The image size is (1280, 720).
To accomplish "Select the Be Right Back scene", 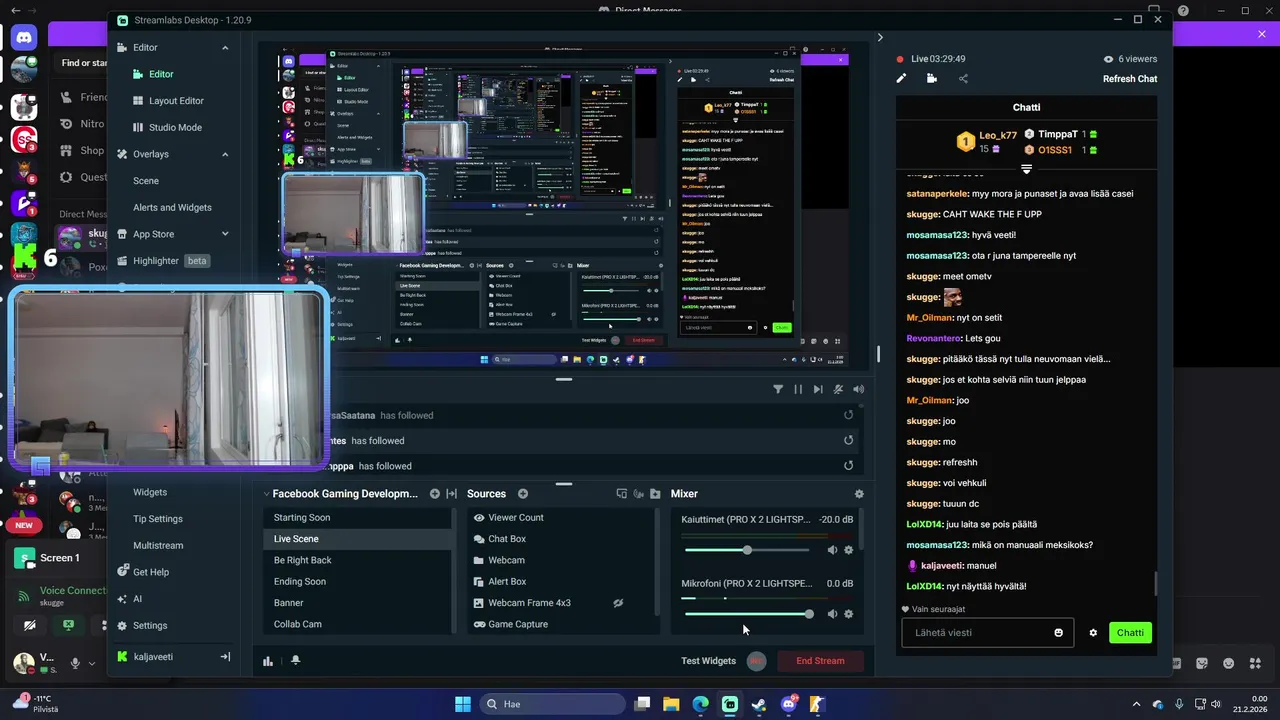I will pyautogui.click(x=358, y=560).
